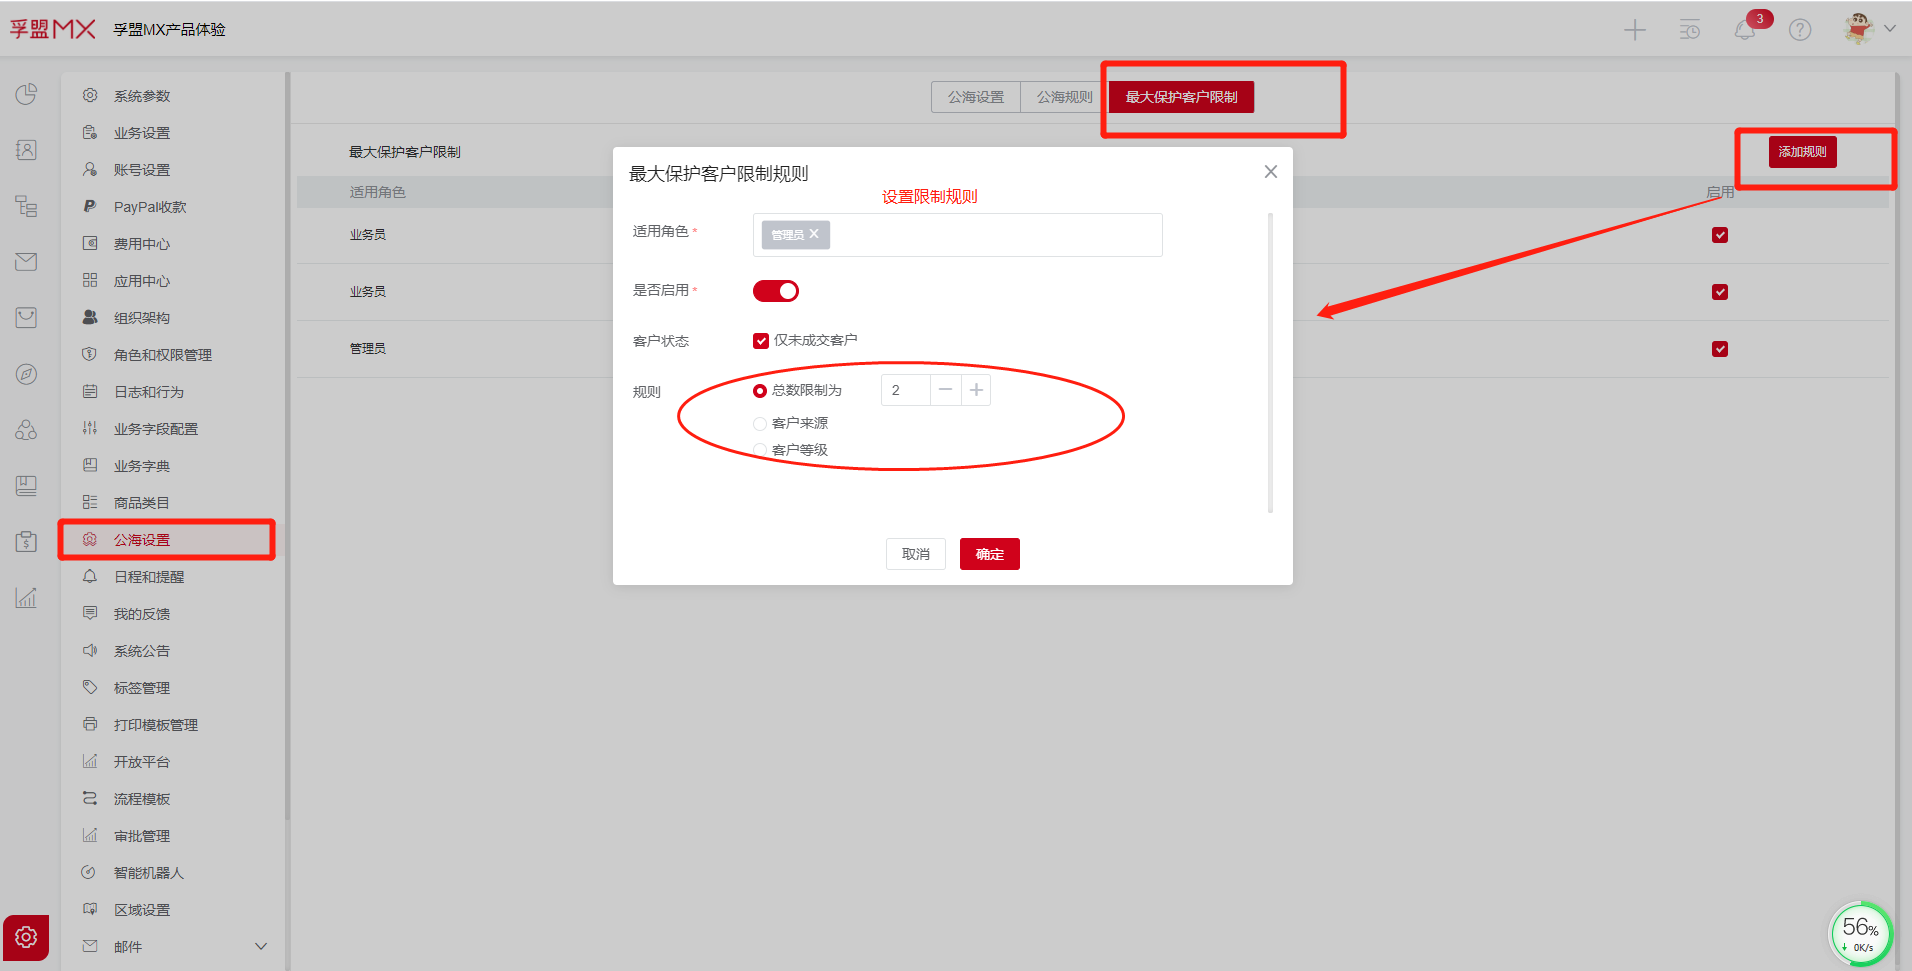Screen dimensions: 1912x971
Task: Open the help question mark icon
Action: [x=1800, y=30]
